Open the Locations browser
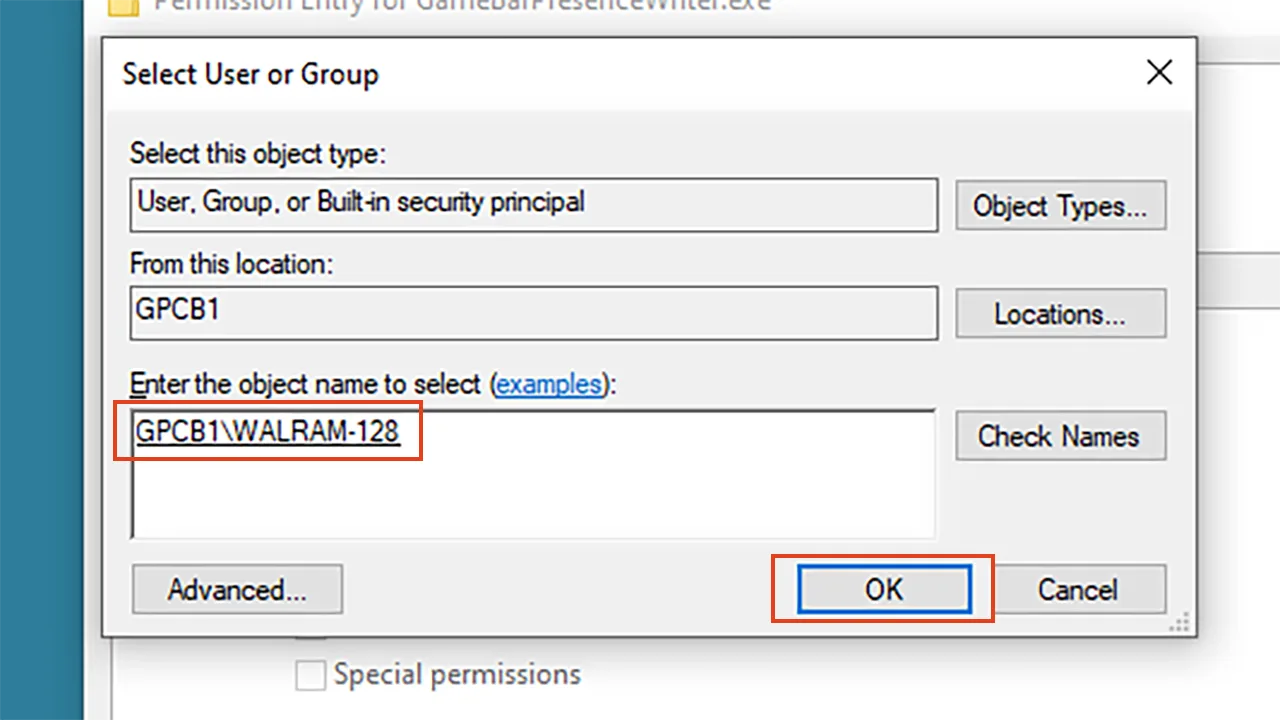The width and height of the screenshot is (1280, 720). click(x=1060, y=314)
